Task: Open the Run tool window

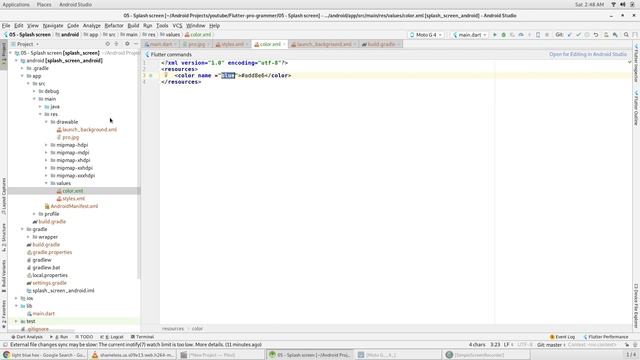Action: point(59,337)
